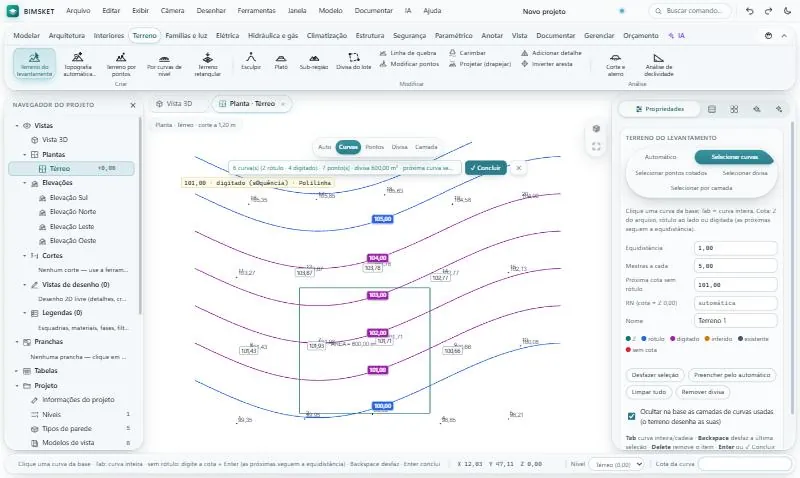Switch to the Estrutura ribbon tab
This screenshot has height=478, width=800.
pos(370,36)
